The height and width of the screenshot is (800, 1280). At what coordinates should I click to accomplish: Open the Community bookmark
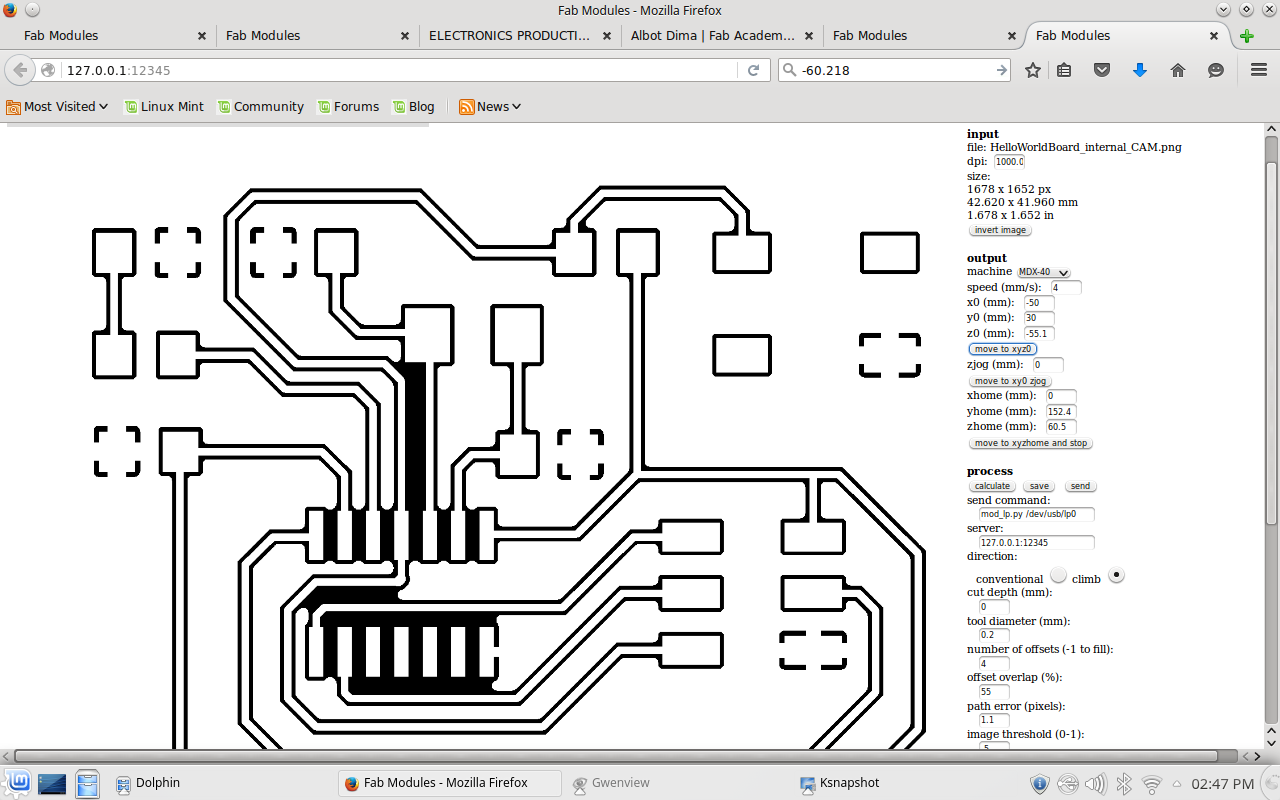tap(260, 106)
